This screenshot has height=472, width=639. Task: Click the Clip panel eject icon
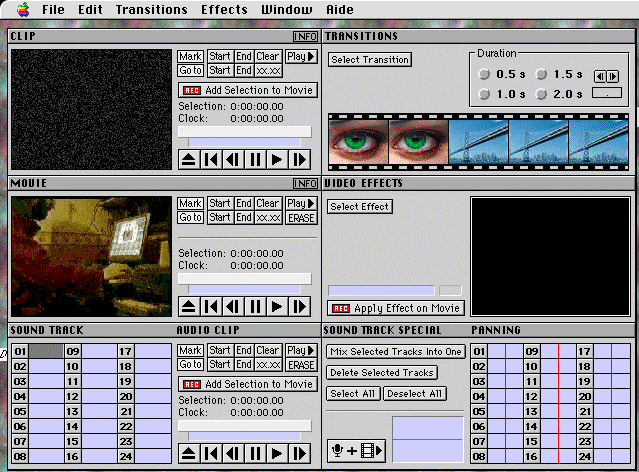pos(189,159)
